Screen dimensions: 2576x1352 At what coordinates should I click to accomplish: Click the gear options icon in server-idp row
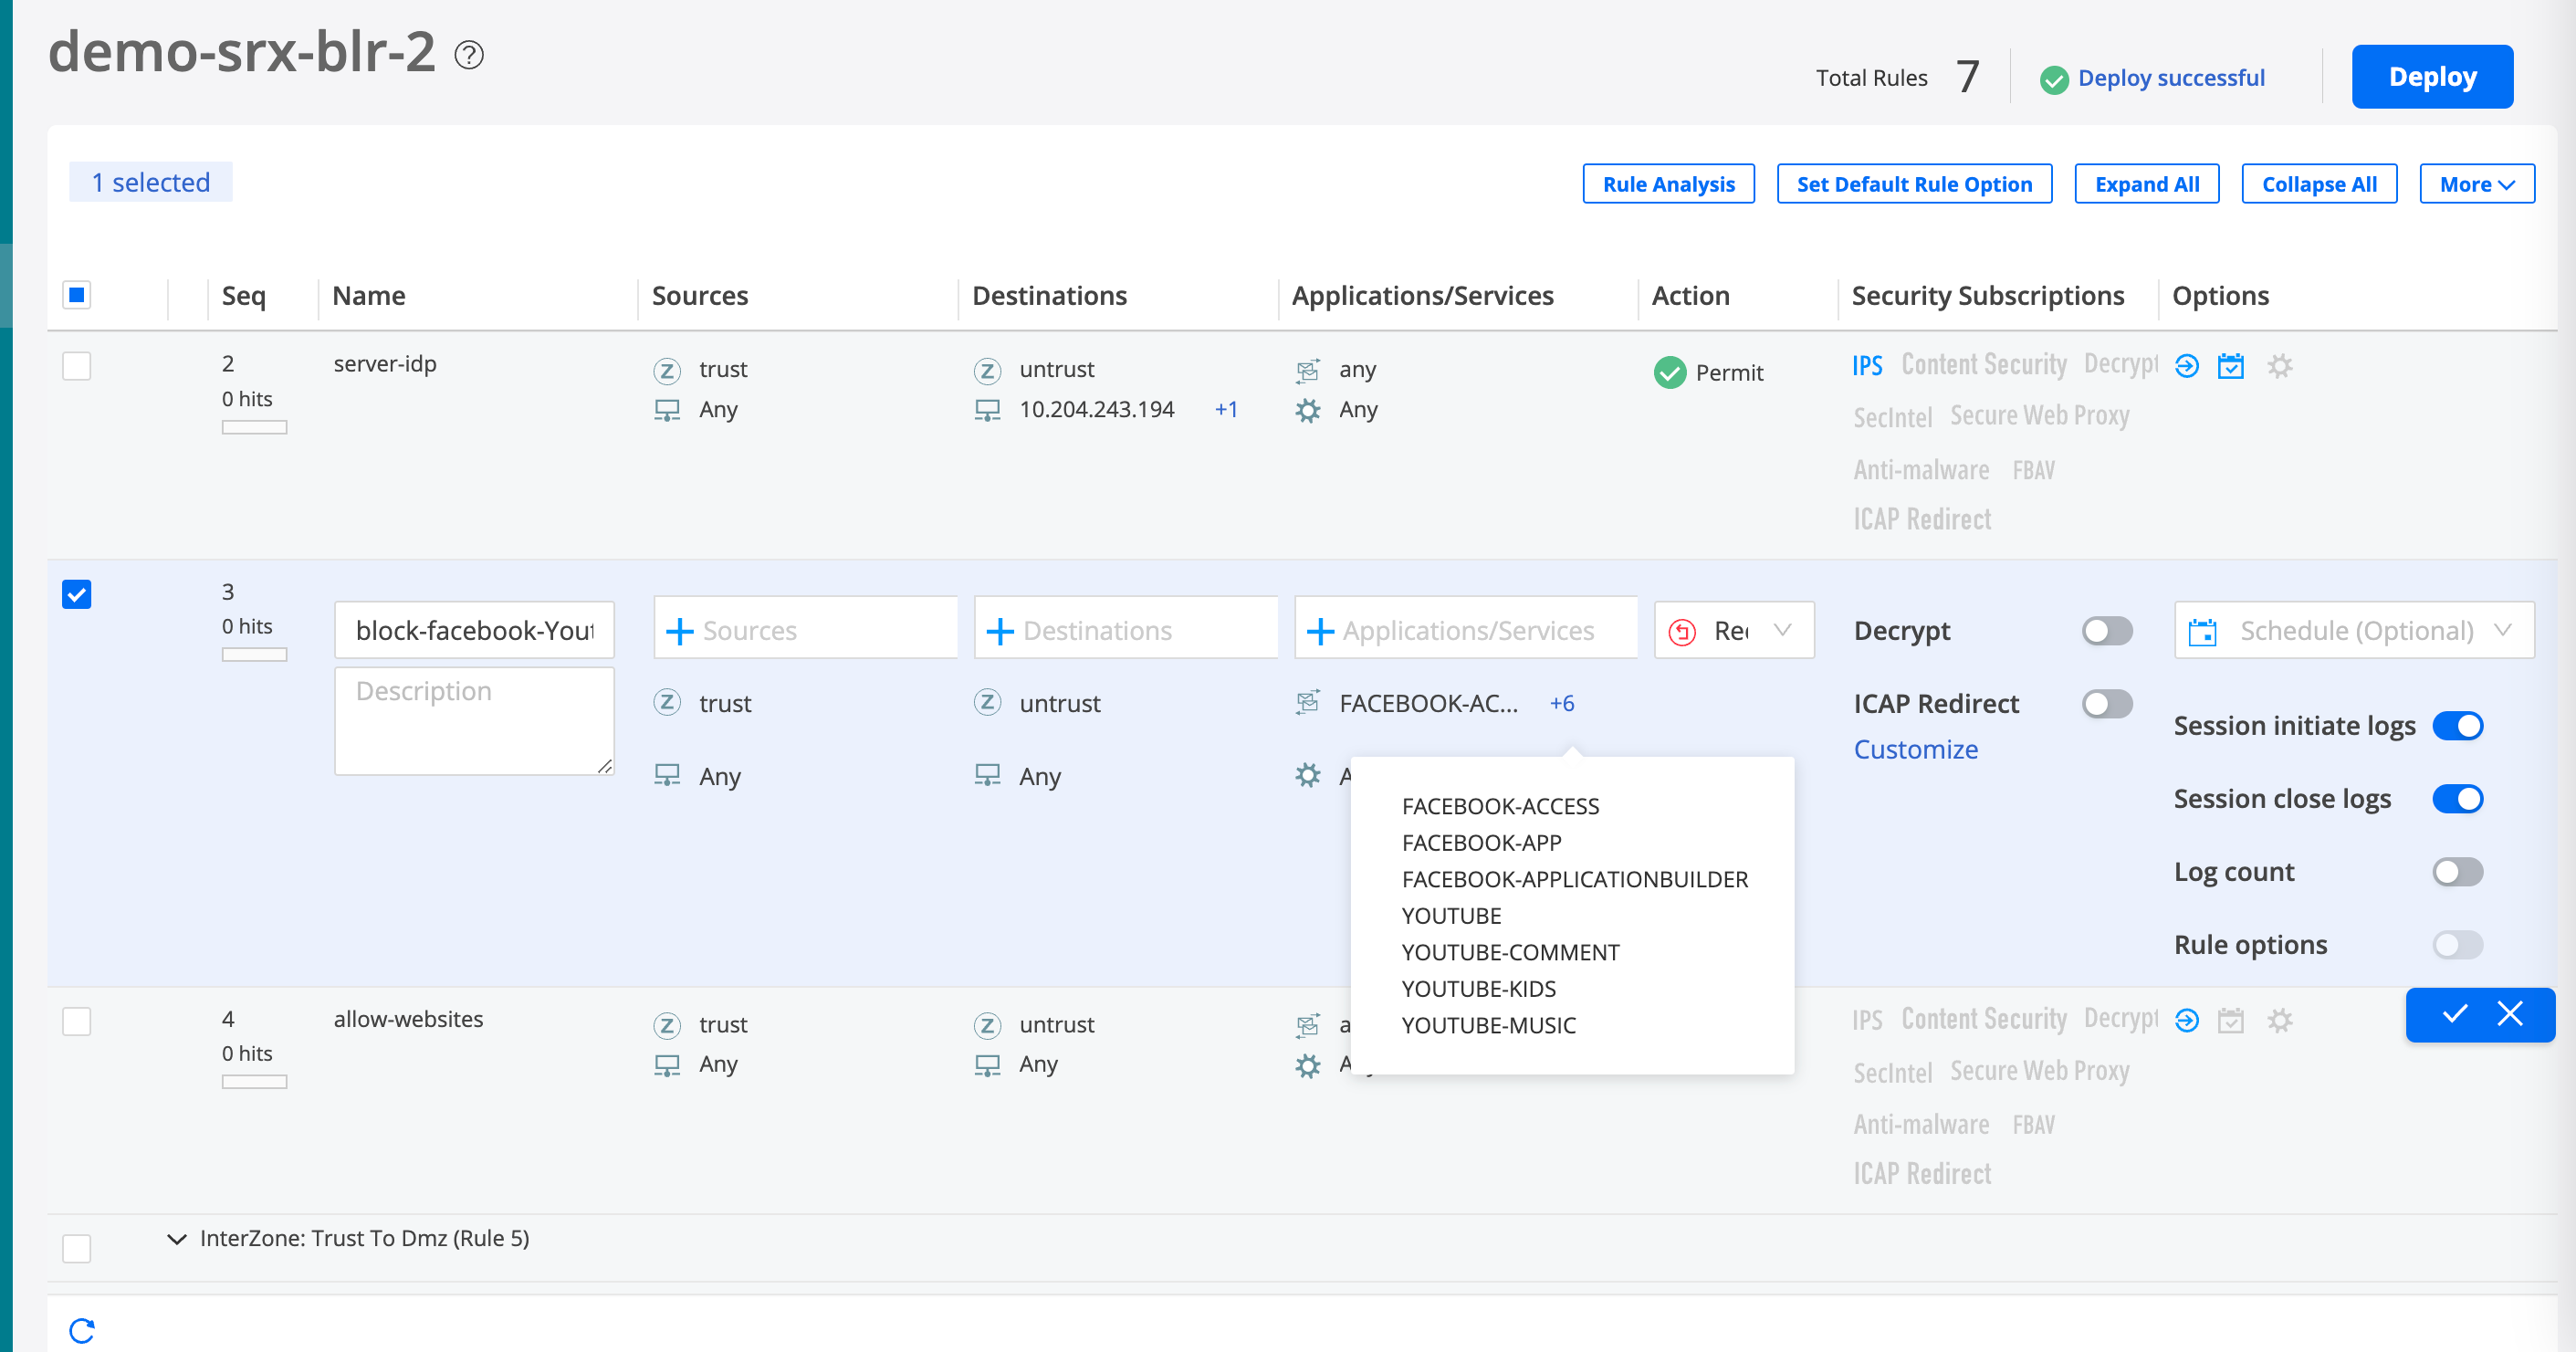click(2279, 367)
